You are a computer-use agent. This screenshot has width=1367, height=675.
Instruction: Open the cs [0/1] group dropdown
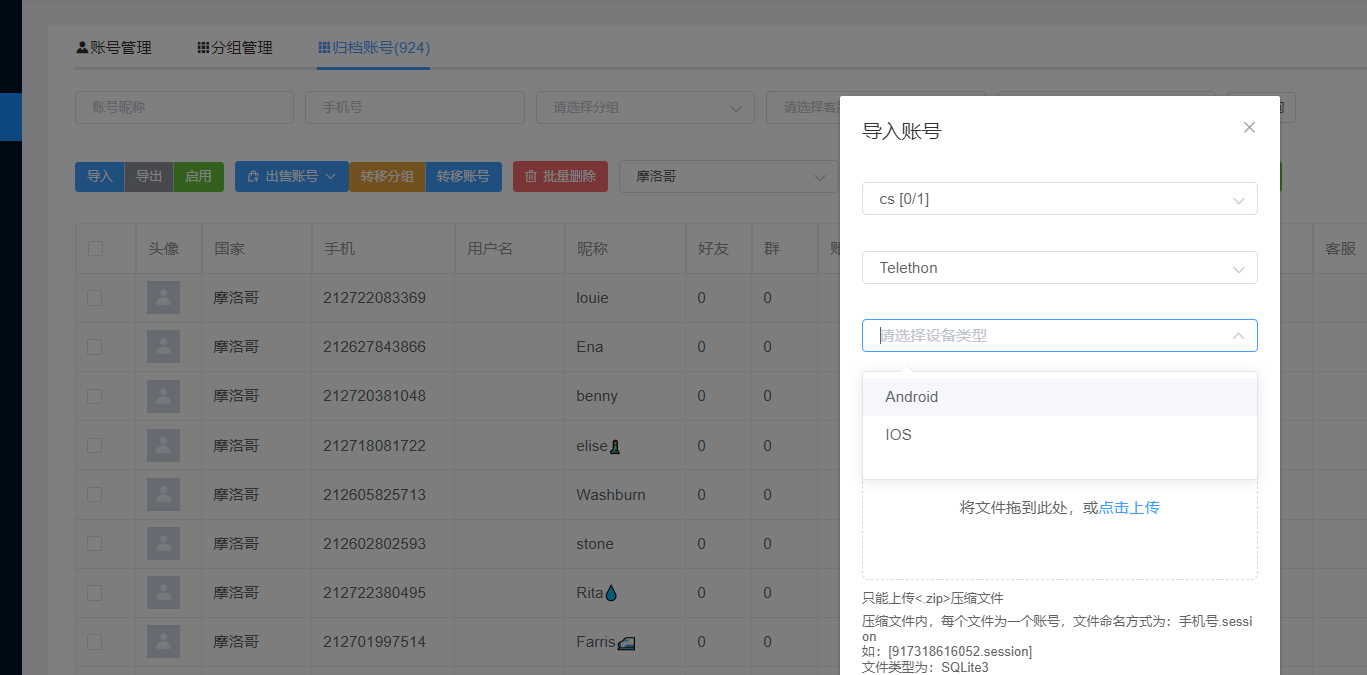1059,199
